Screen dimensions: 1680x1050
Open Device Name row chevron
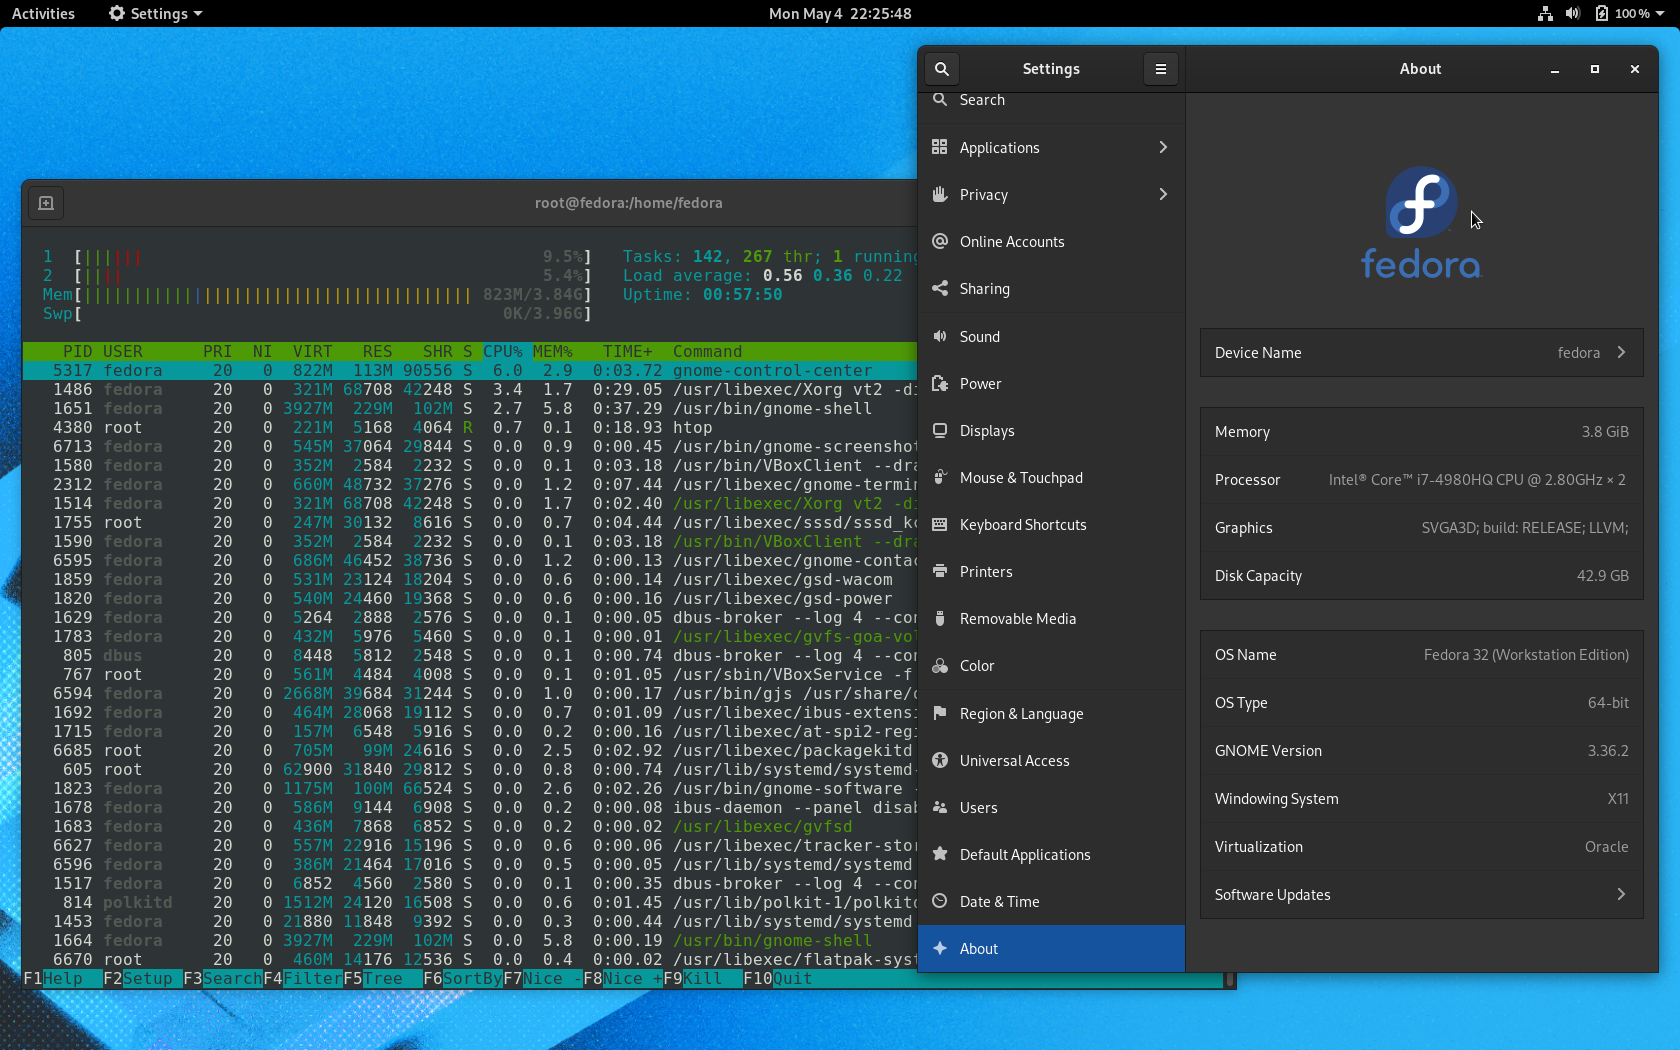(x=1621, y=352)
